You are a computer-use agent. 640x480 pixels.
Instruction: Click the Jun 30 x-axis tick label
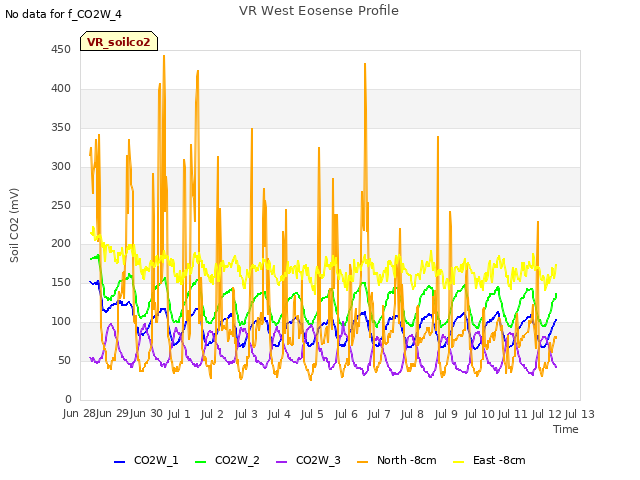(146, 414)
